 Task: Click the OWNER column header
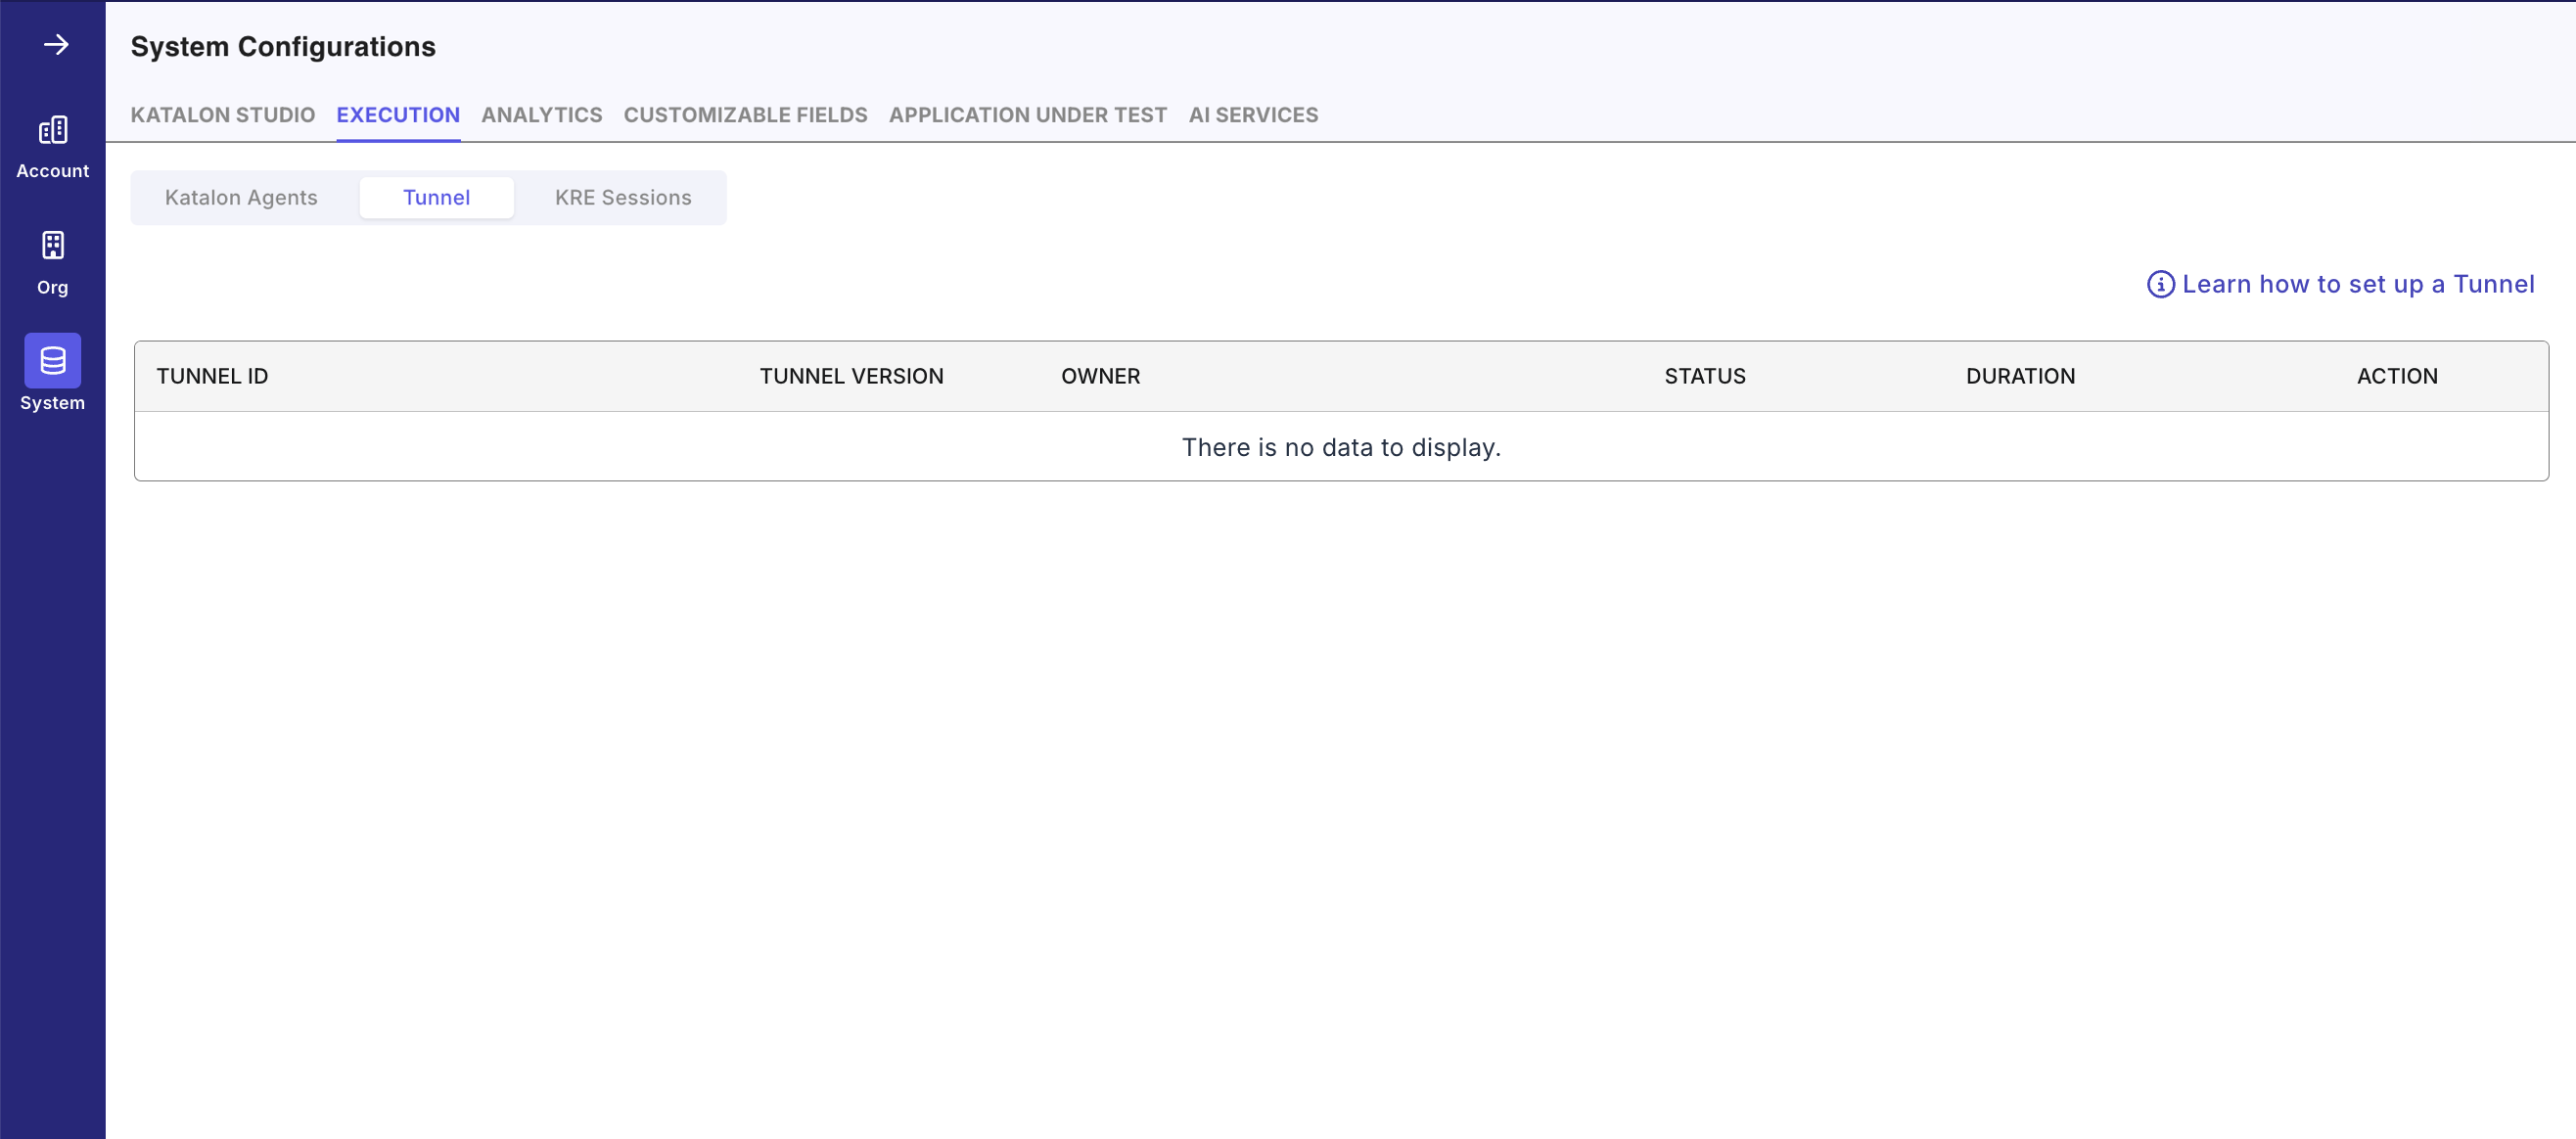1100,376
